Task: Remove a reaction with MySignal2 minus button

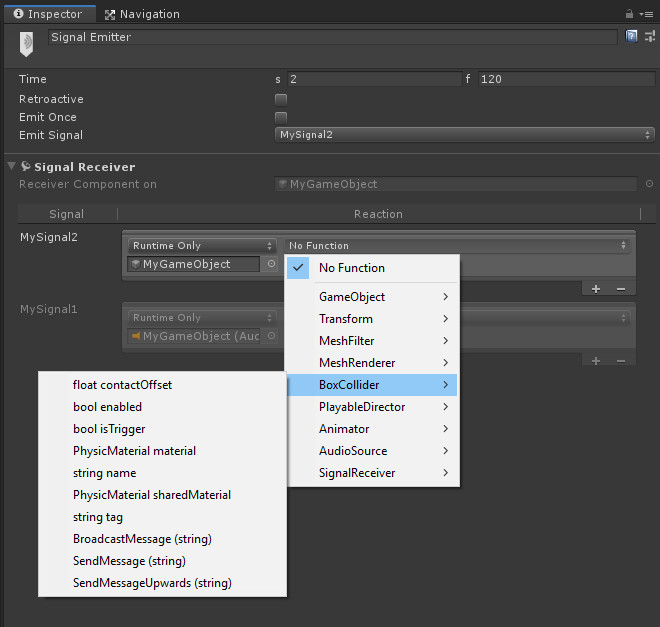Action: click(x=621, y=289)
